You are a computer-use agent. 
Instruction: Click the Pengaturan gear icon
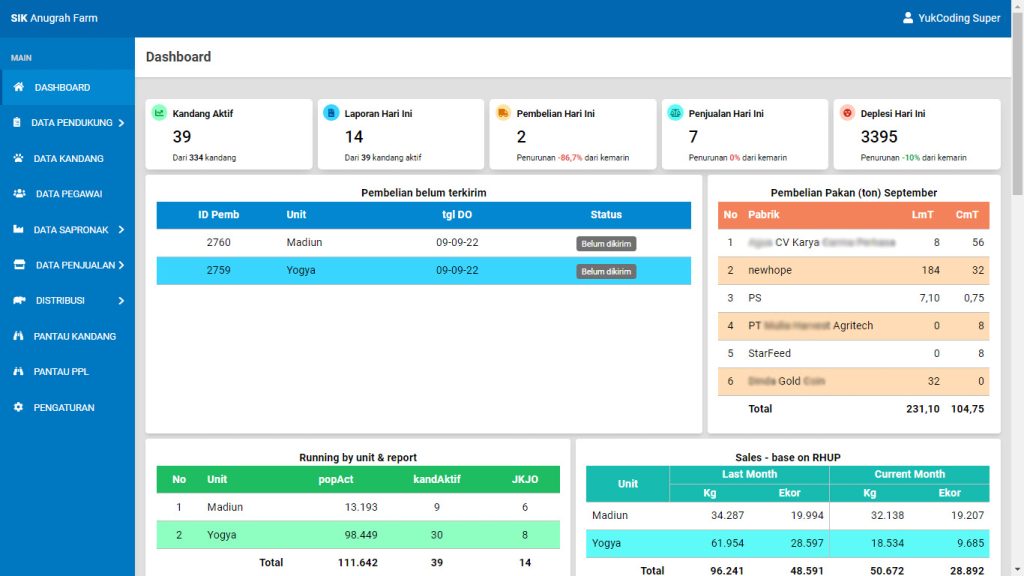pyautogui.click(x=18, y=408)
